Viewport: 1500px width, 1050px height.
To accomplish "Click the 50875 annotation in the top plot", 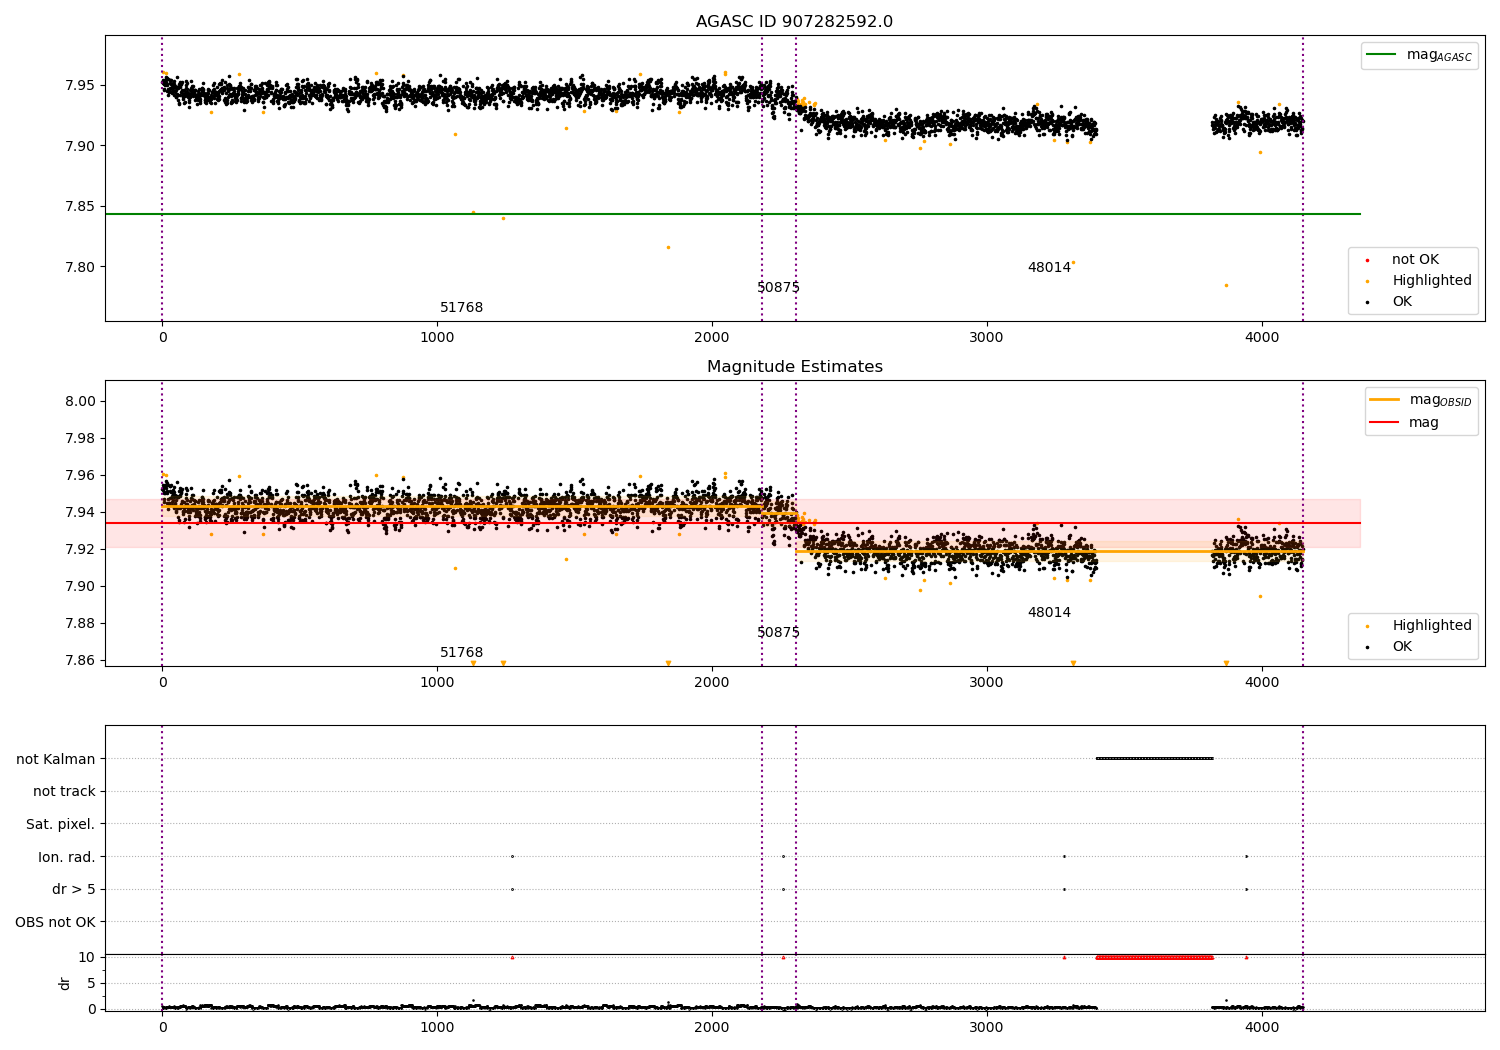I will point(778,288).
